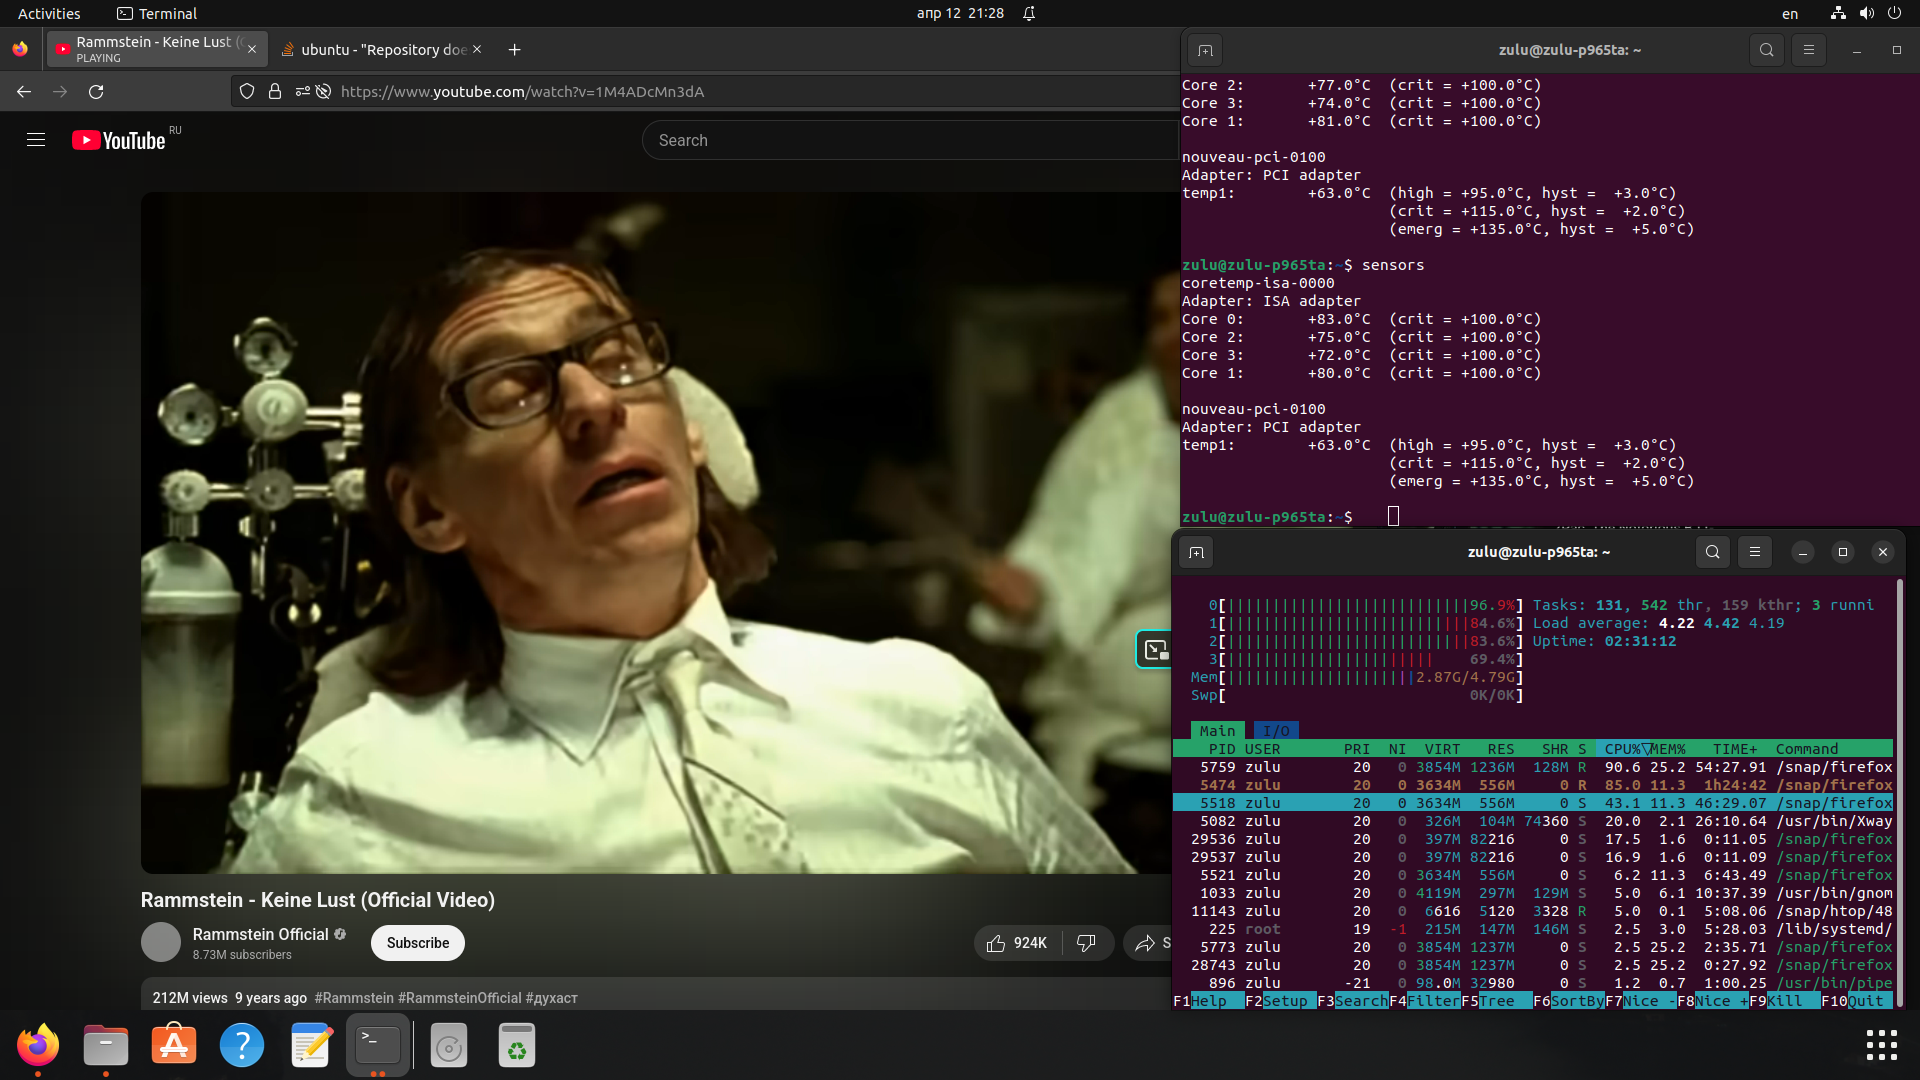Open the permissions icon in address bar
Image resolution: width=1920 pixels, height=1080 pixels.
click(302, 91)
